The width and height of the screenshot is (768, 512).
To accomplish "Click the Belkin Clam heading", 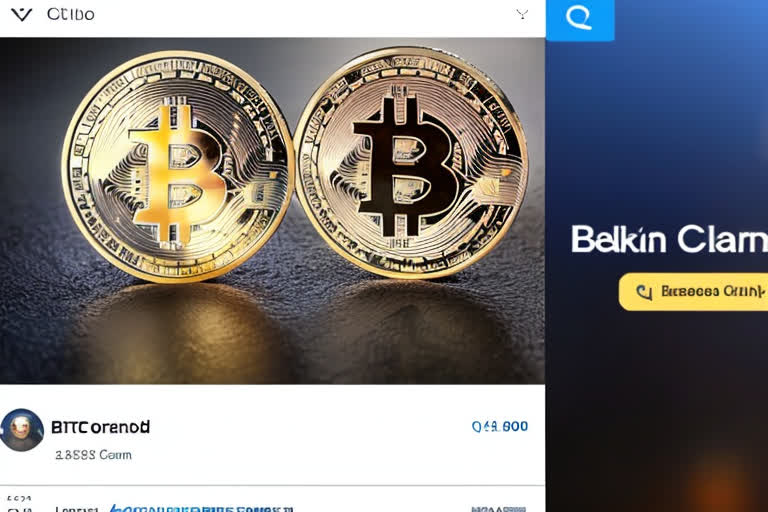I will coord(669,239).
